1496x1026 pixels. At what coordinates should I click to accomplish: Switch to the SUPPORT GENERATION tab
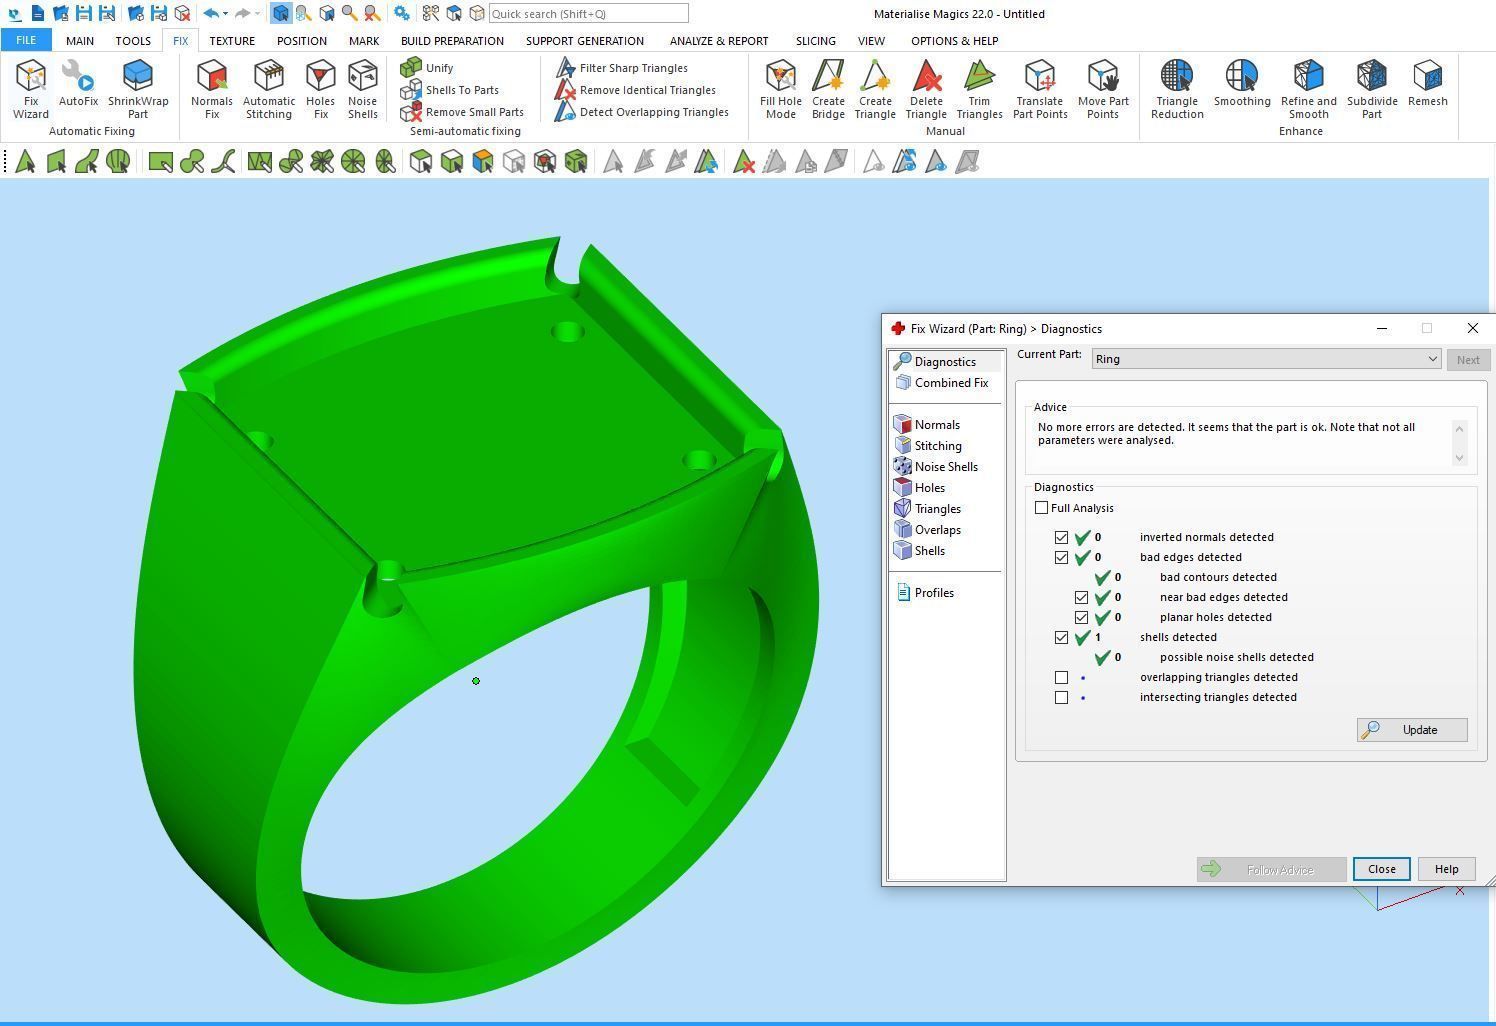point(585,41)
